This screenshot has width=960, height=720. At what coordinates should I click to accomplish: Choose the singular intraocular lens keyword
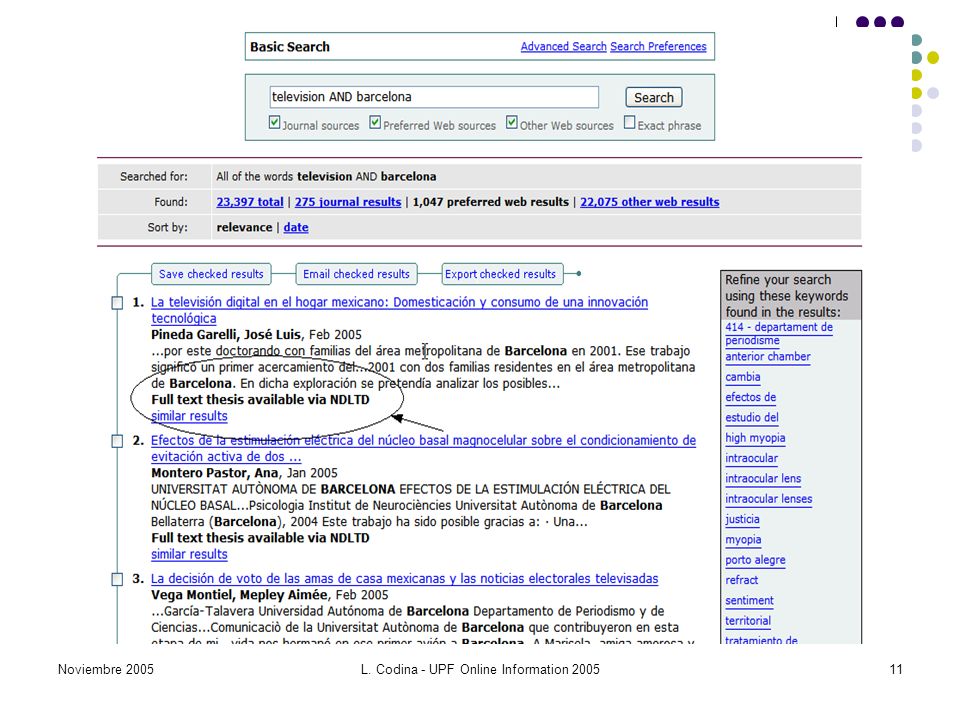point(763,479)
